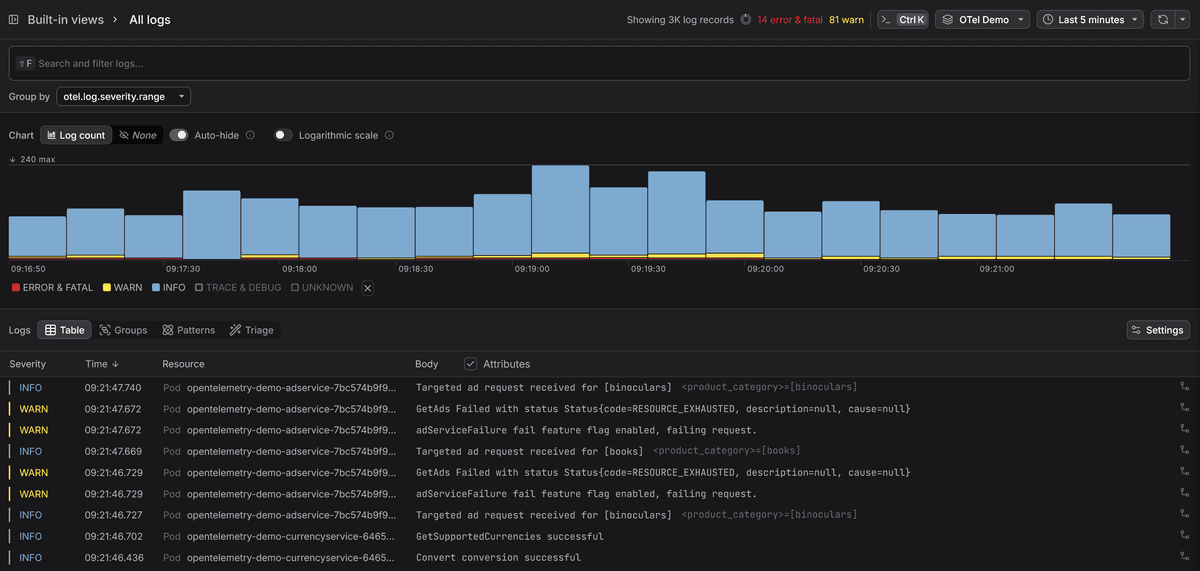
Task: Open trace link icon for 09:21:47.669 row
Action: [x=1185, y=451]
